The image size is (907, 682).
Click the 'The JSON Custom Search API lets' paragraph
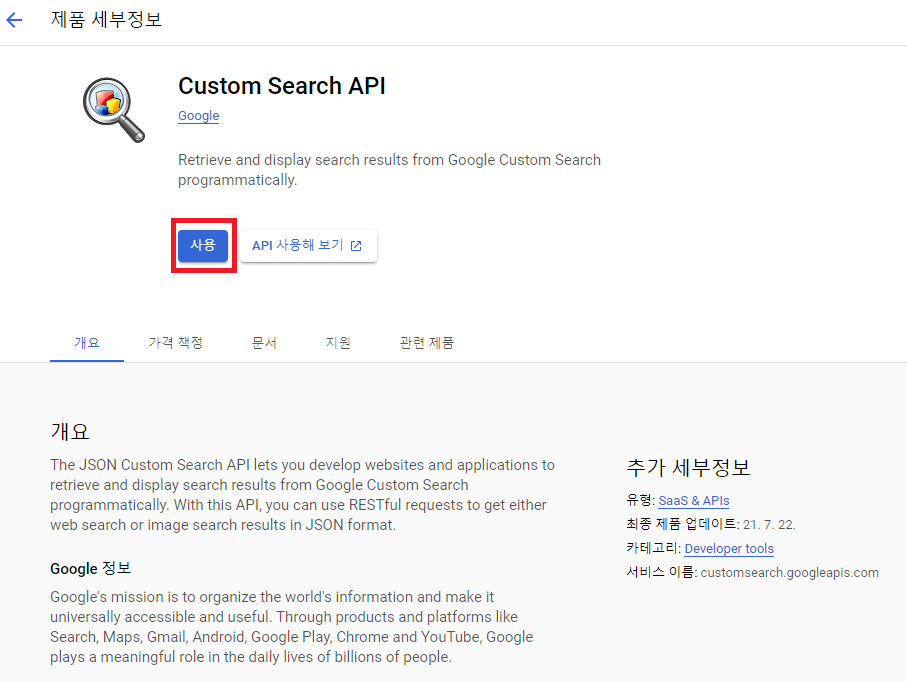click(x=303, y=495)
